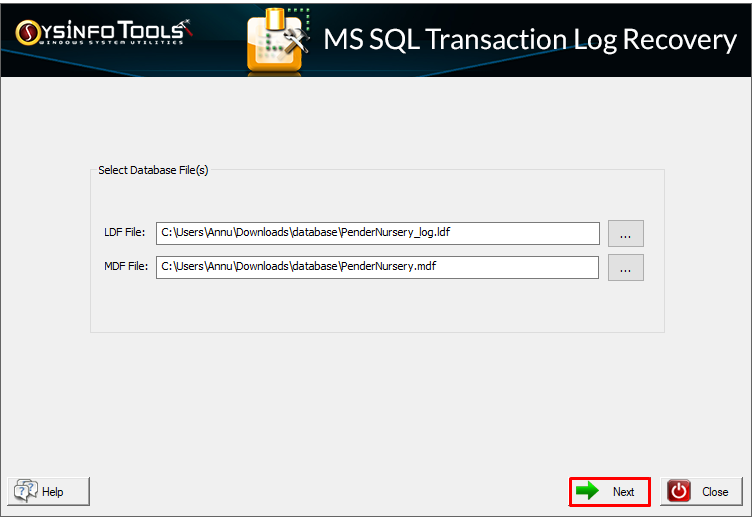Click the Close button

coord(701,492)
